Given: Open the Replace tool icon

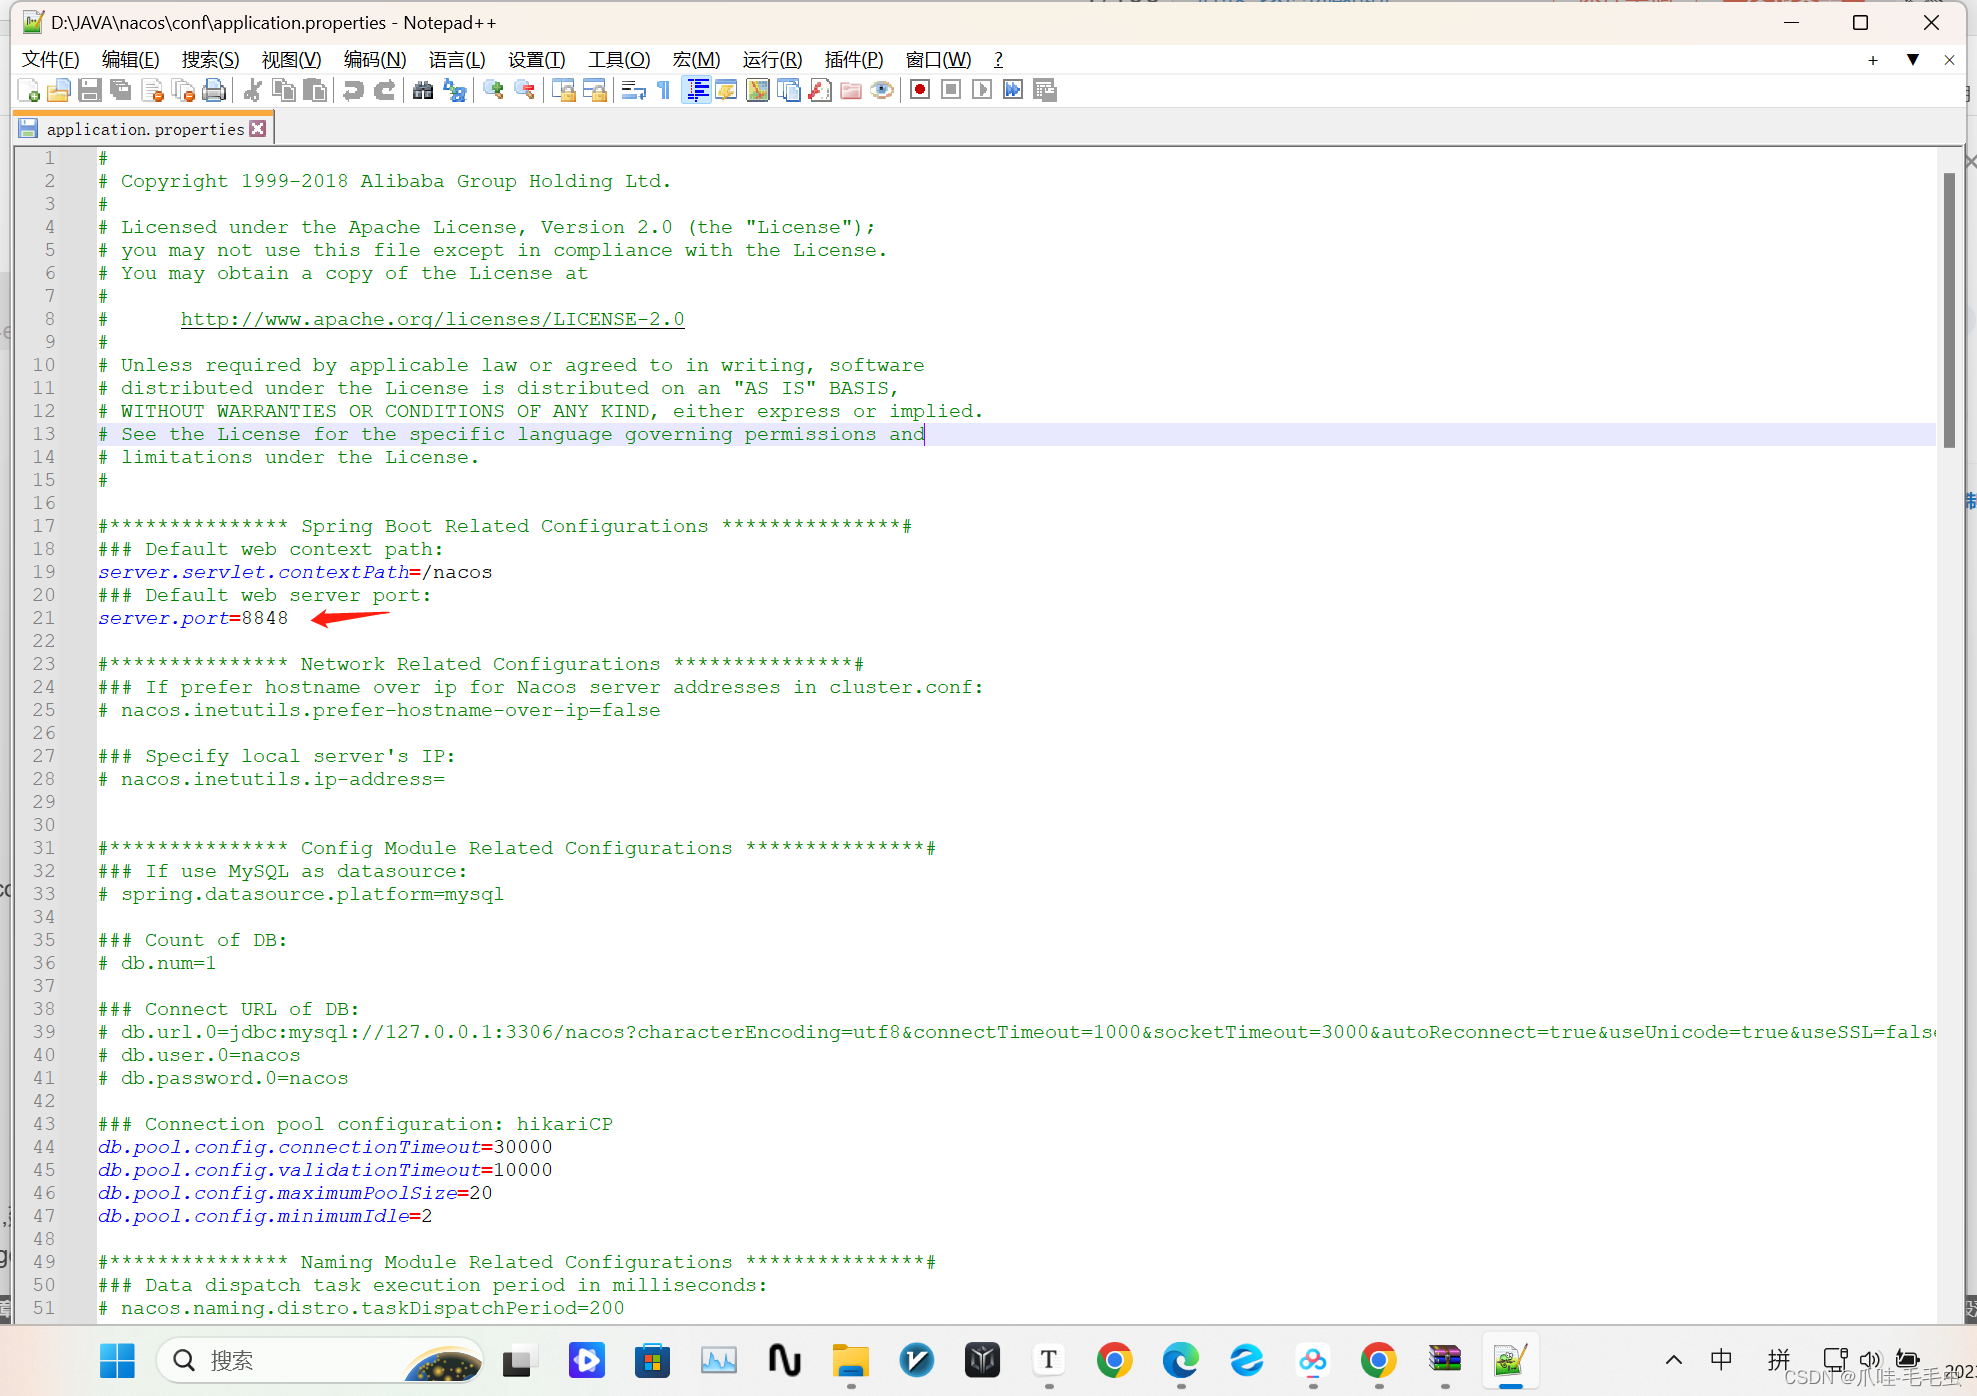Looking at the screenshot, I should click(454, 91).
